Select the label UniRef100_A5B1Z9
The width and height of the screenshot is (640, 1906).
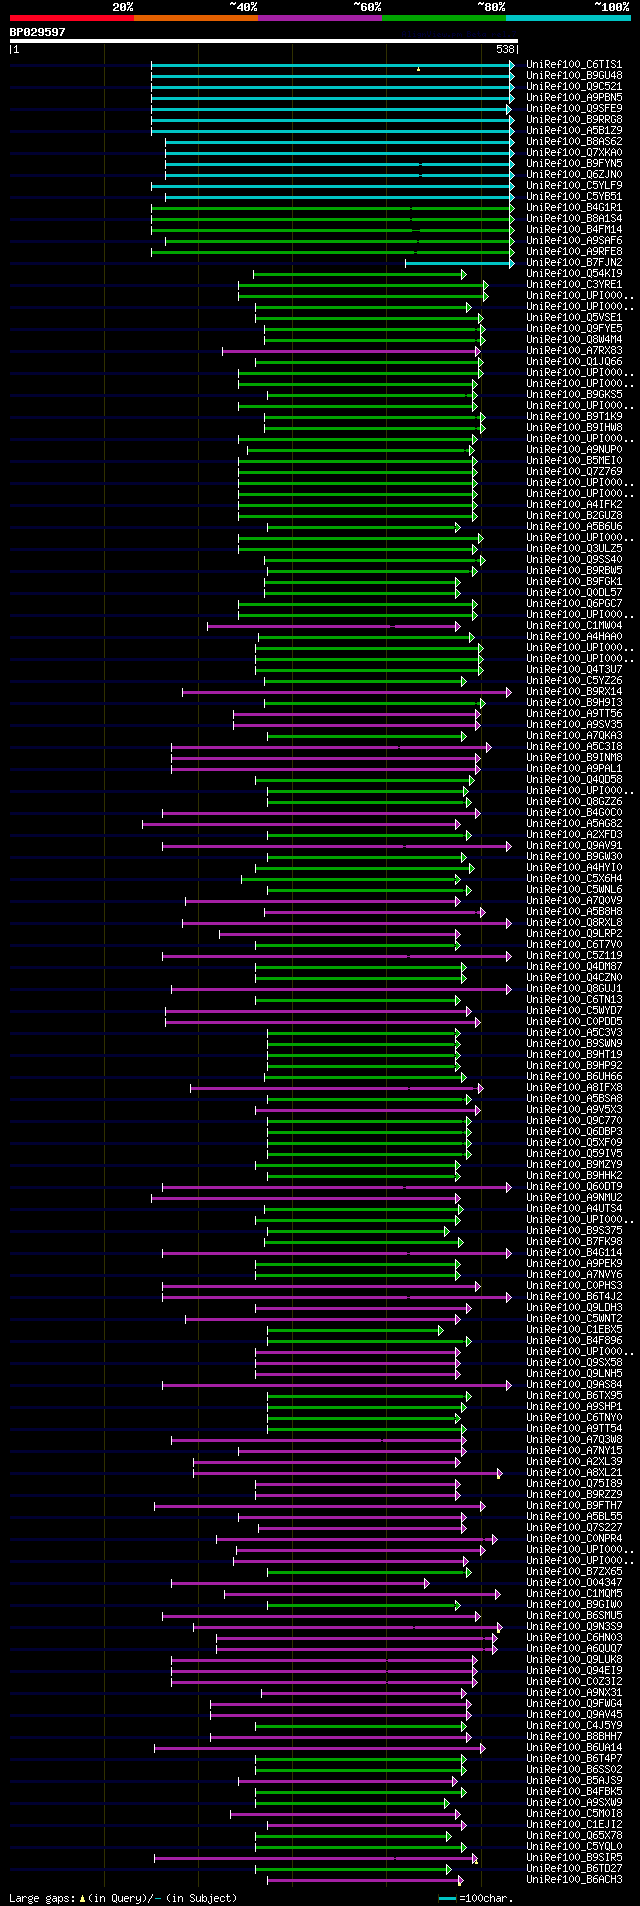(574, 131)
